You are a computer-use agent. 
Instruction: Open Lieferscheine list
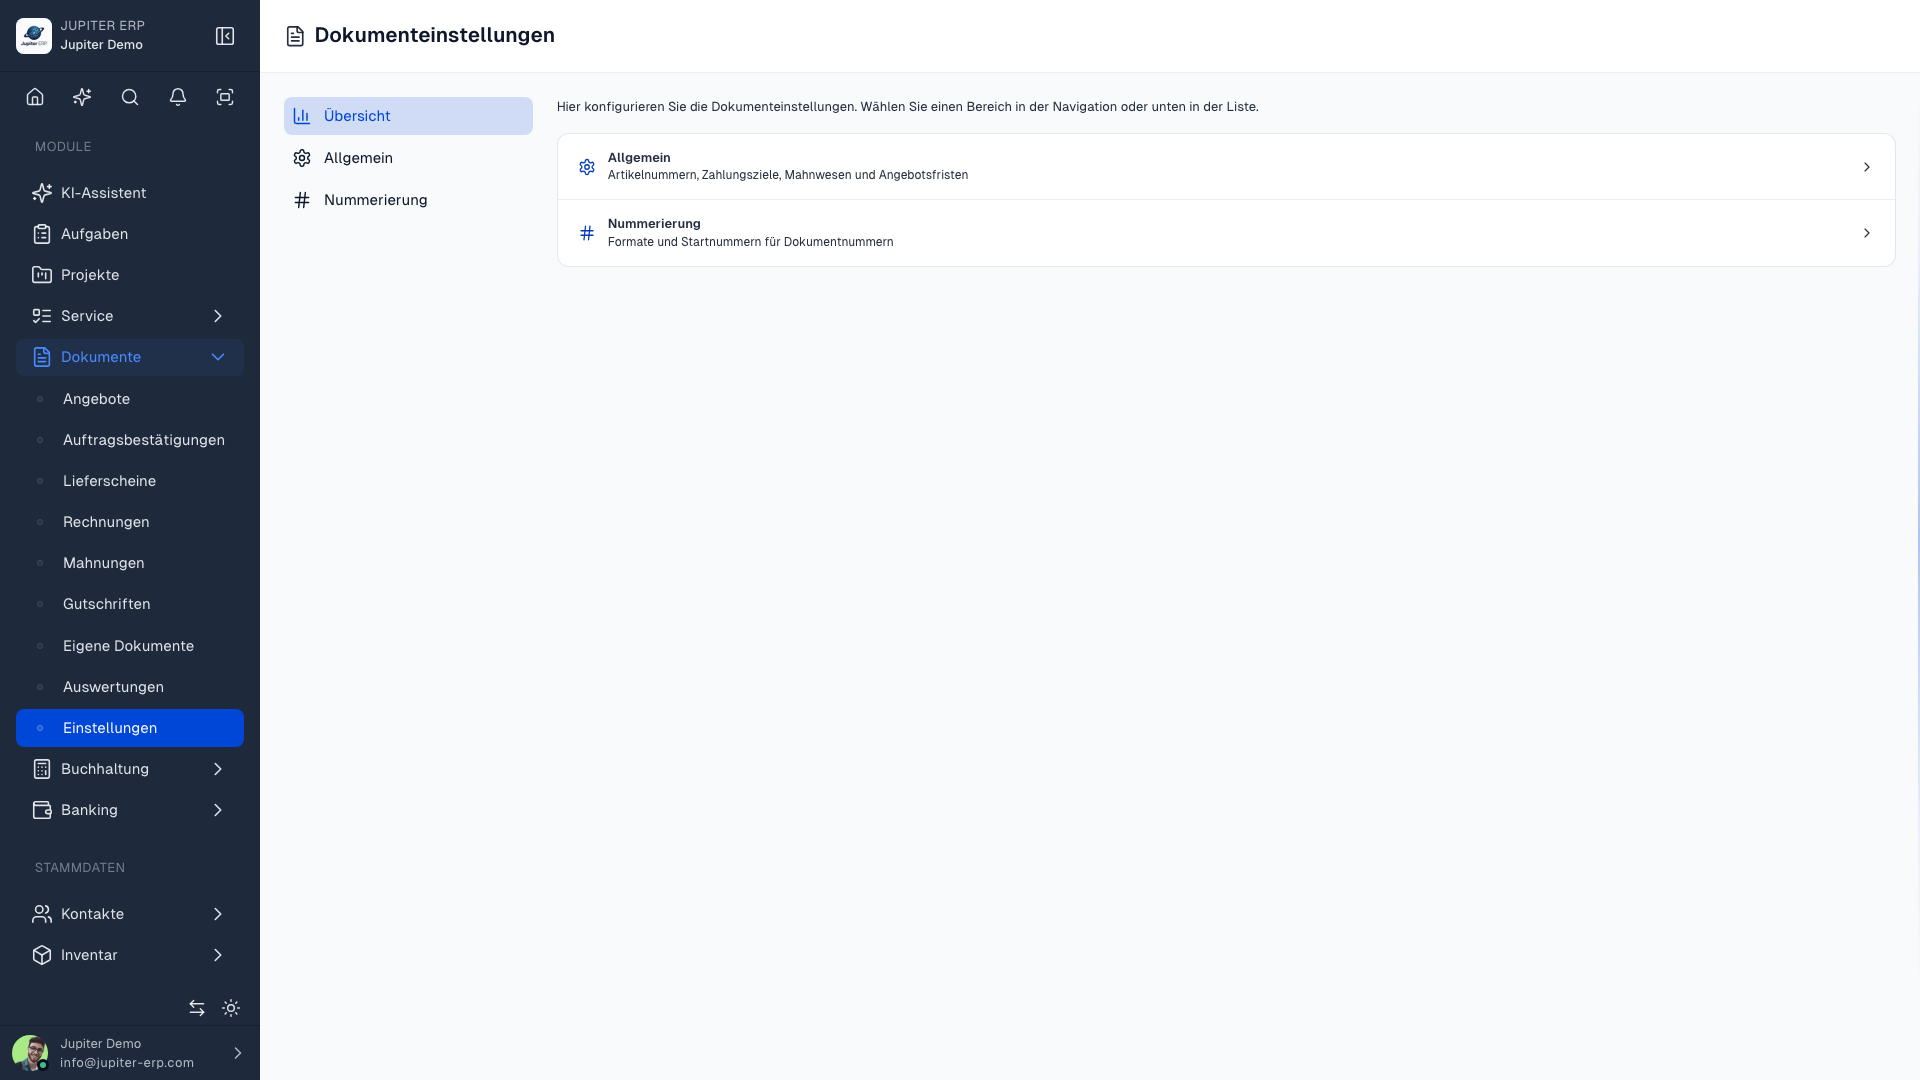point(130,481)
